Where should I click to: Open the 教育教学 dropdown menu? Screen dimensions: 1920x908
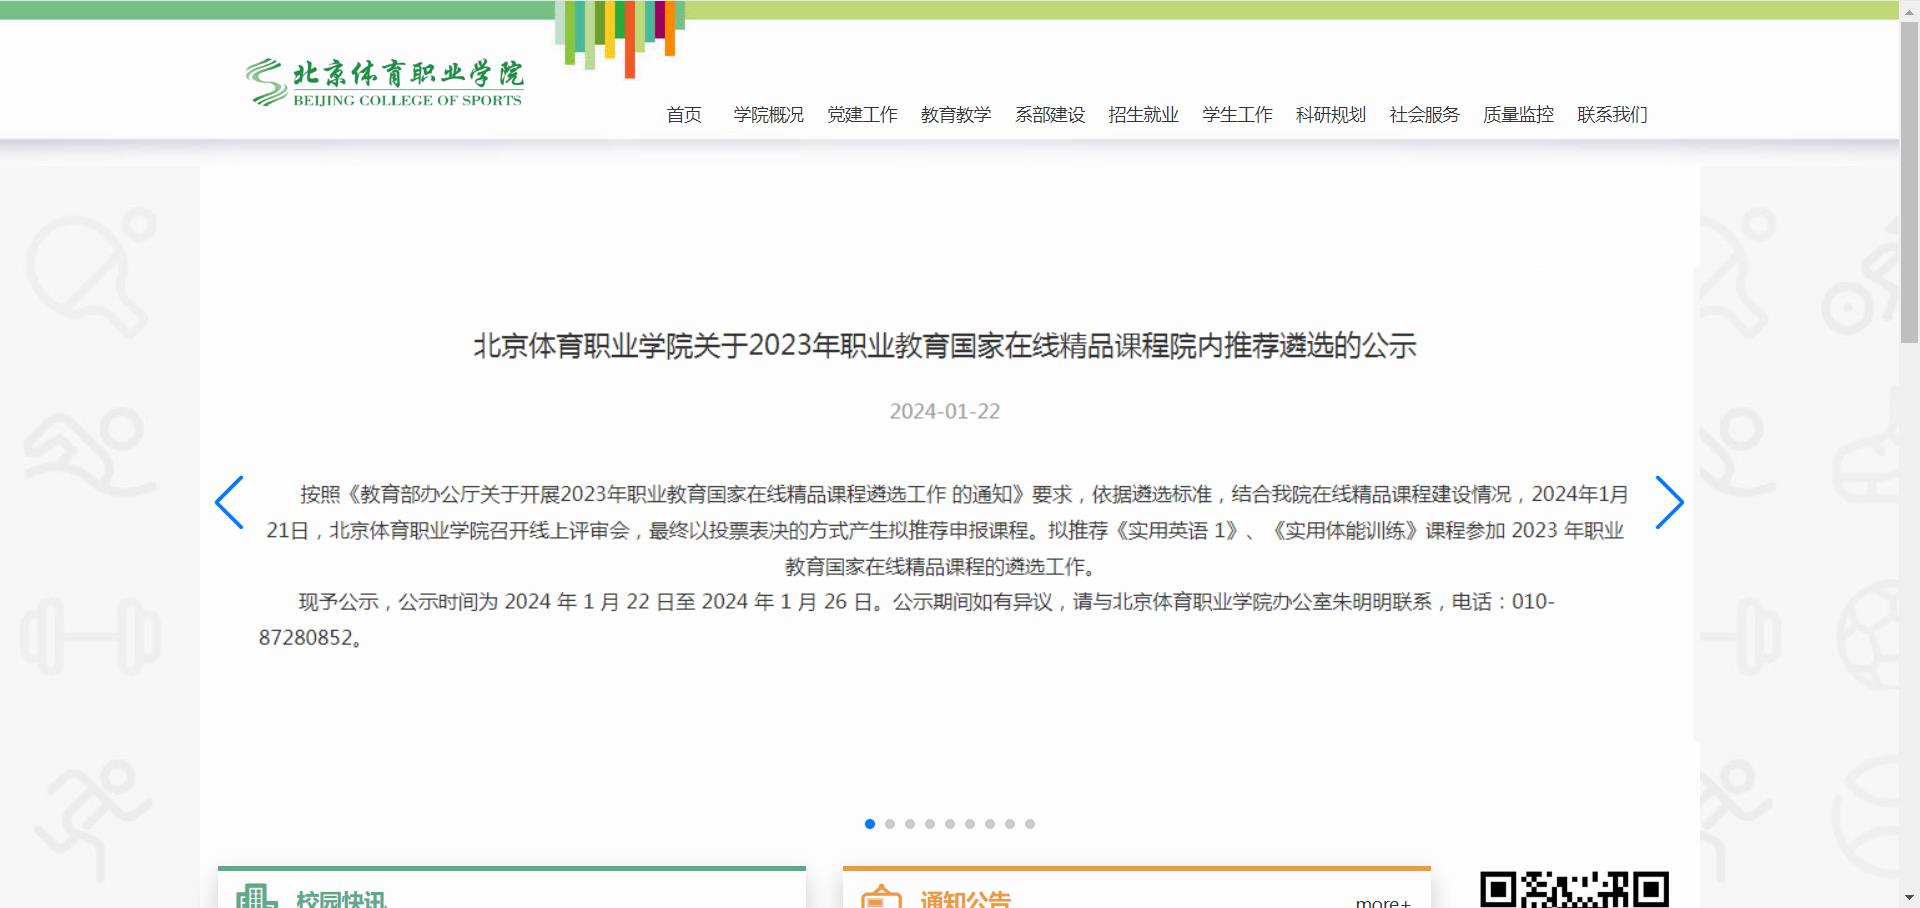click(955, 114)
